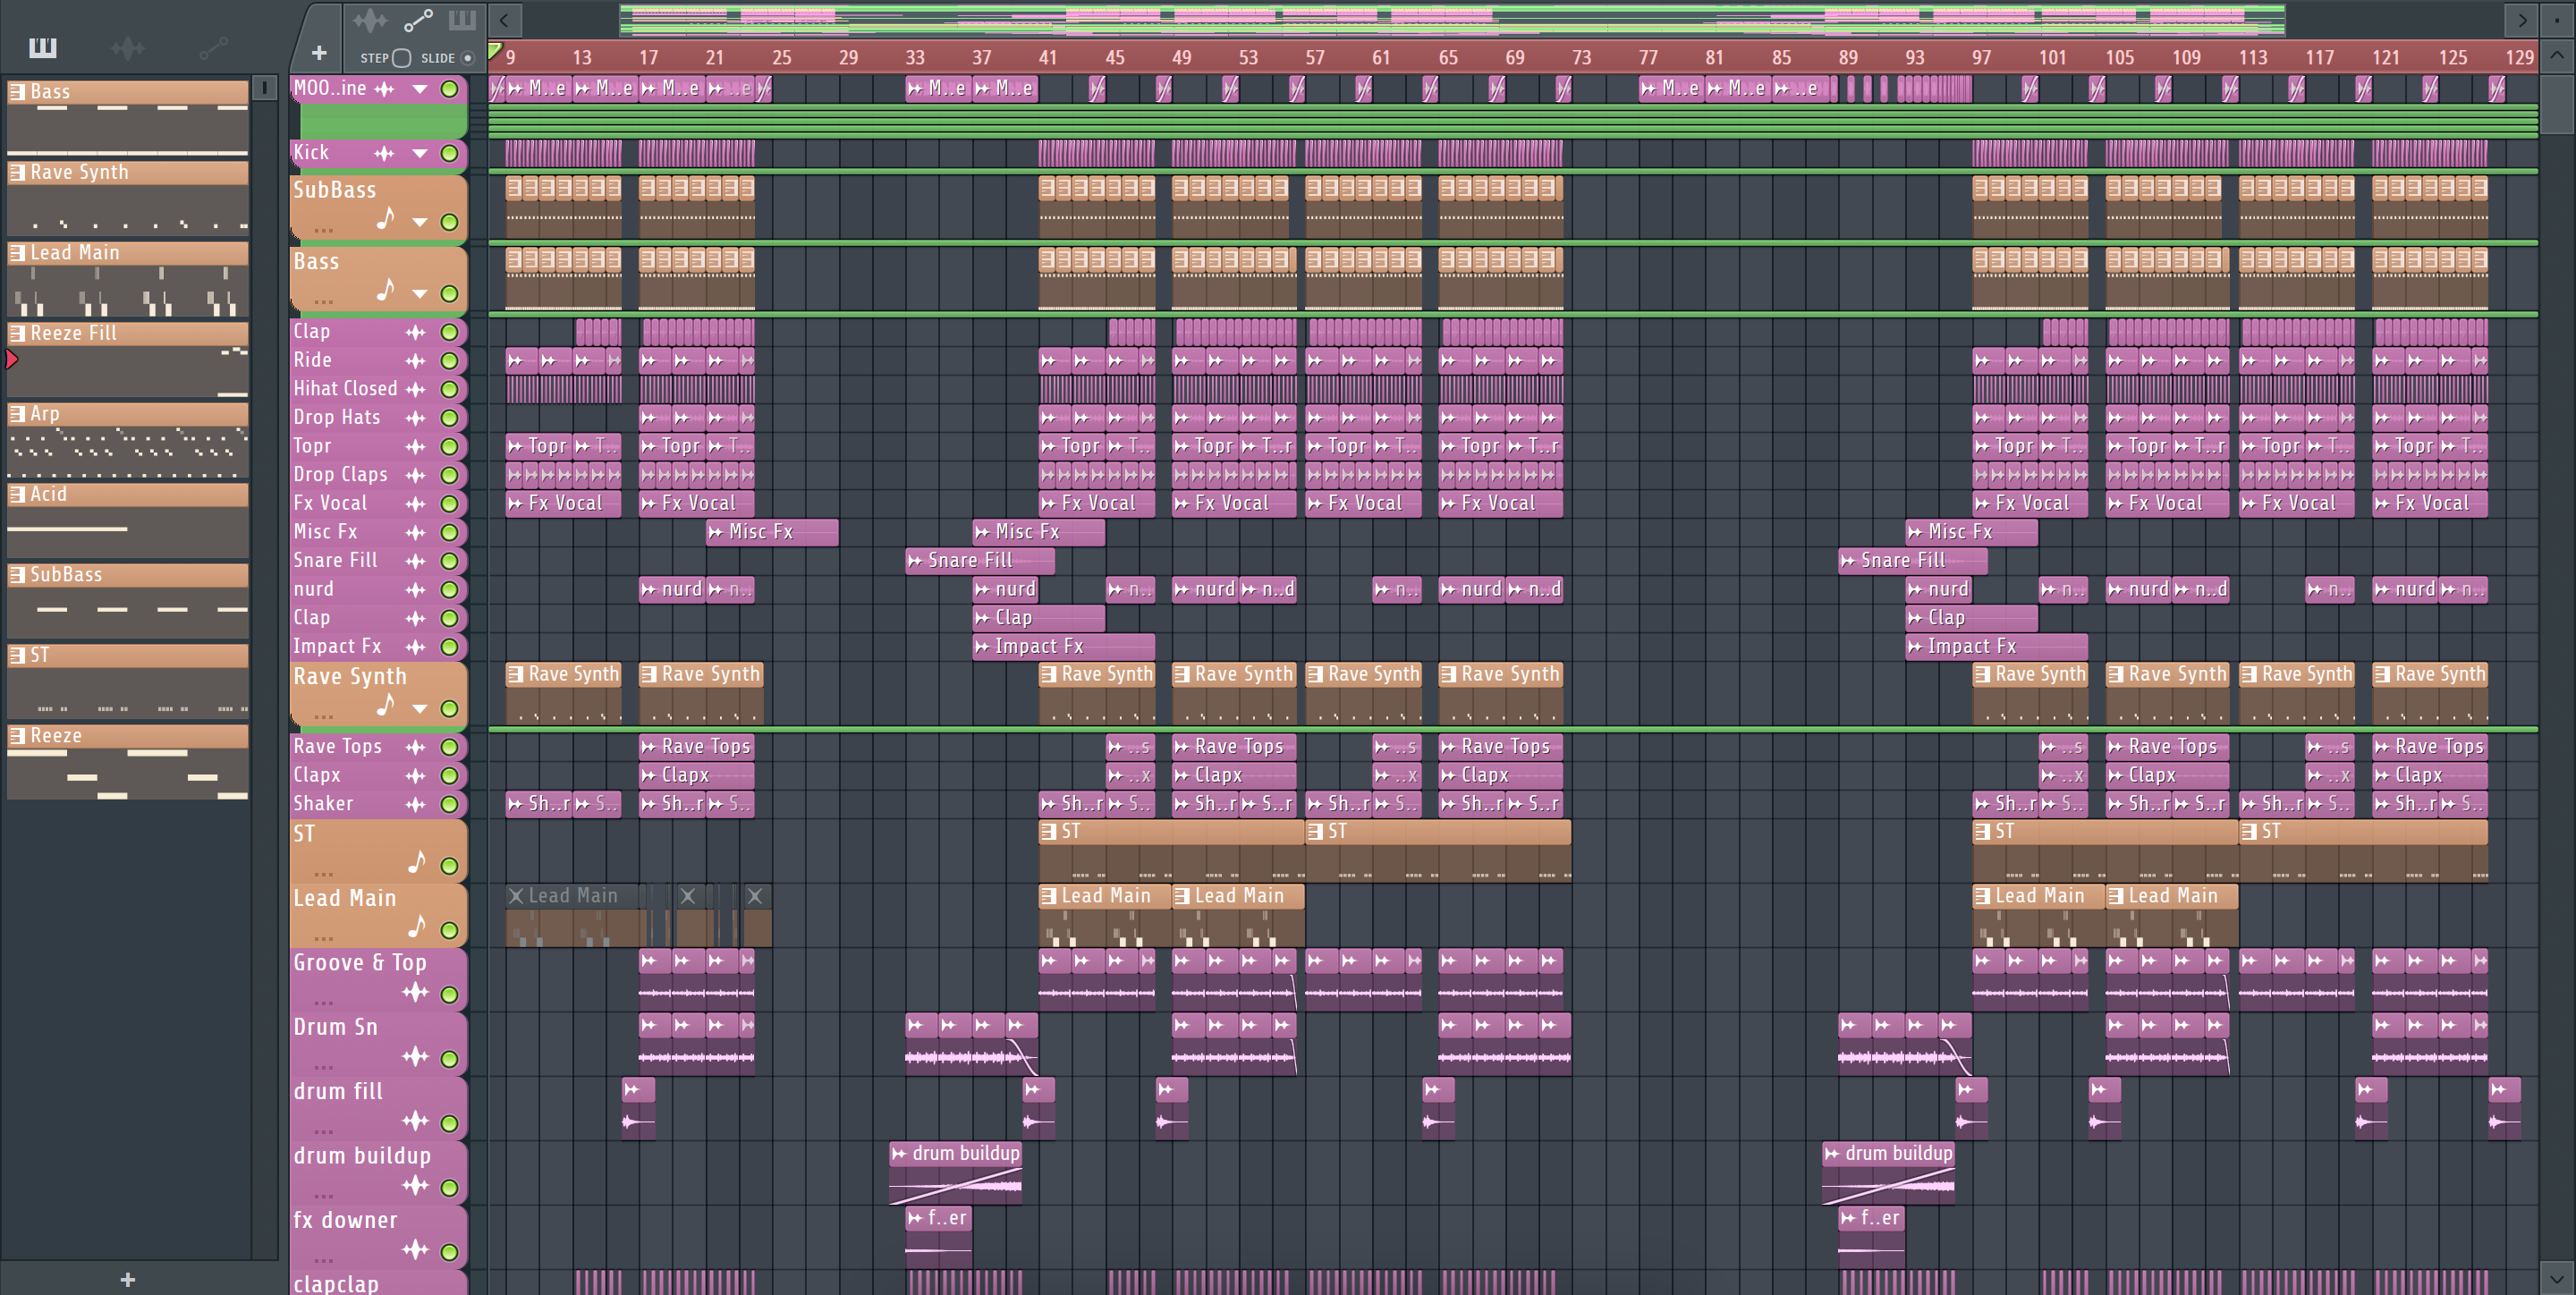Click the horizontal playlist overview scrollbar
The height and width of the screenshot is (1295, 2576).
1452,19
